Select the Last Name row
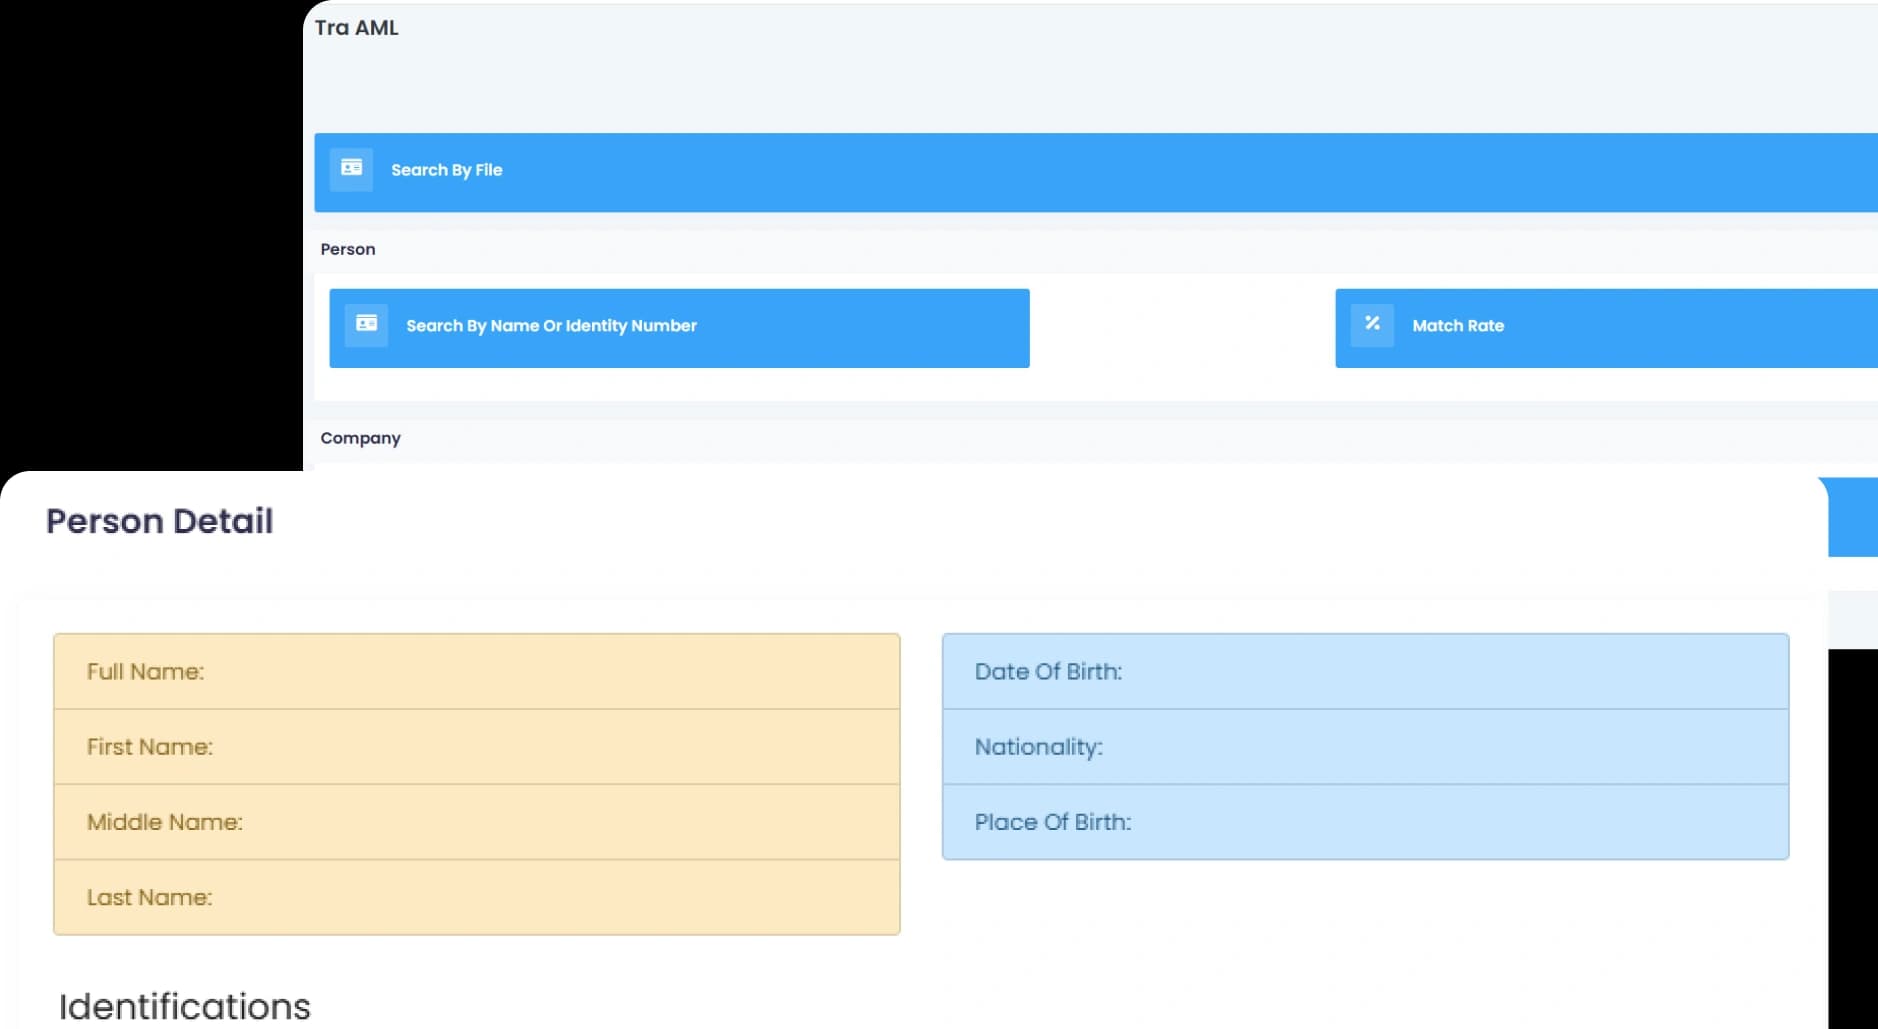The image size is (1878, 1029). 476,898
